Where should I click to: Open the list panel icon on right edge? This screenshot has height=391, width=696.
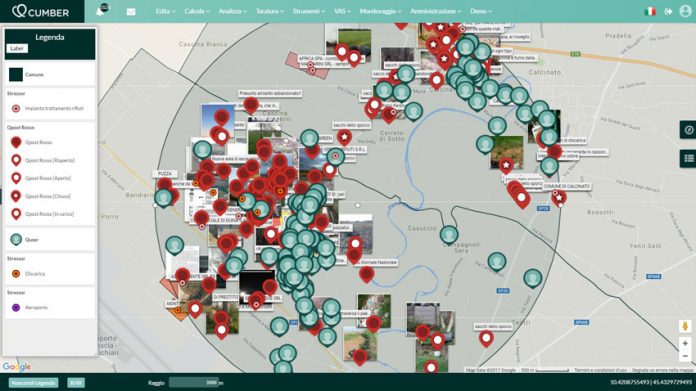[x=688, y=158]
